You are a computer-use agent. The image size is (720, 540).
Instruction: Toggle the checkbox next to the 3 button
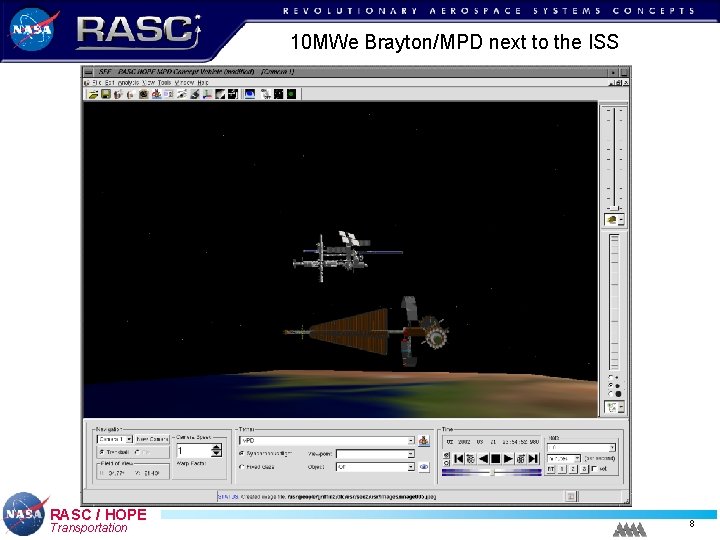(594, 469)
